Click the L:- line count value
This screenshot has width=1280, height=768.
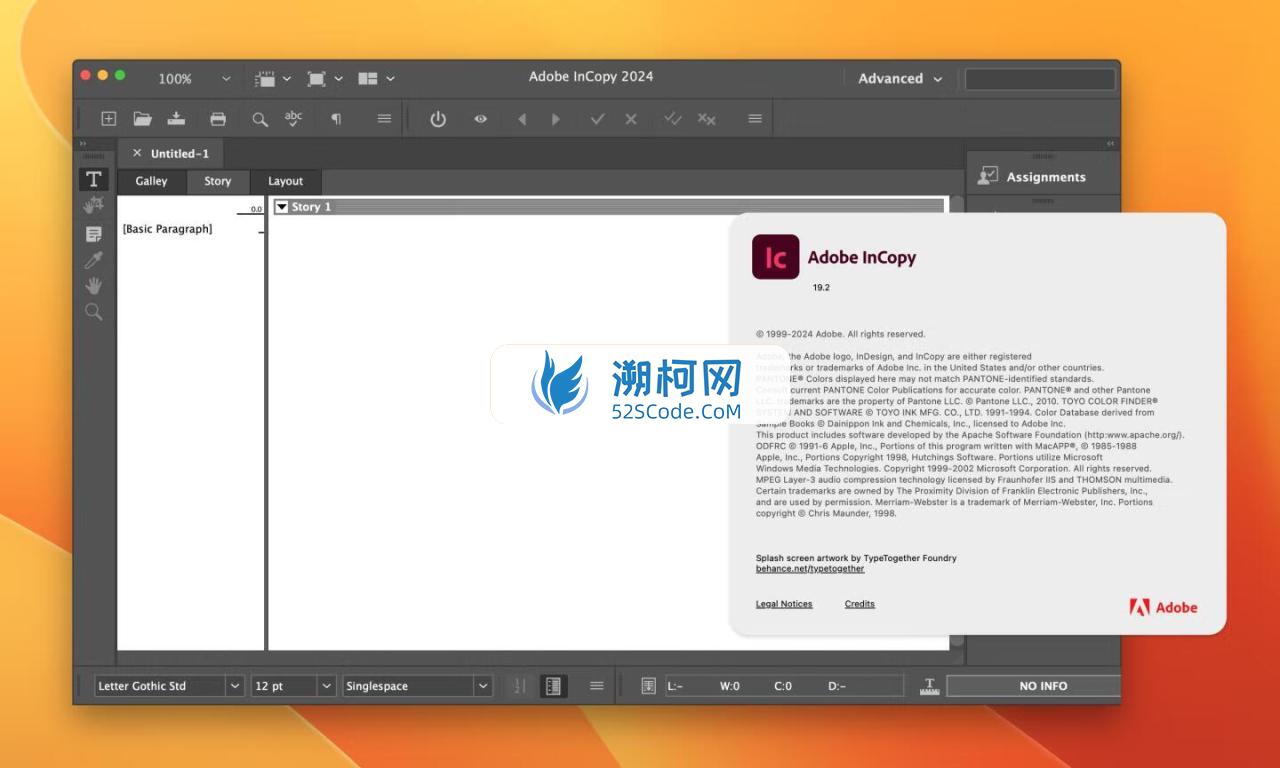(x=675, y=686)
